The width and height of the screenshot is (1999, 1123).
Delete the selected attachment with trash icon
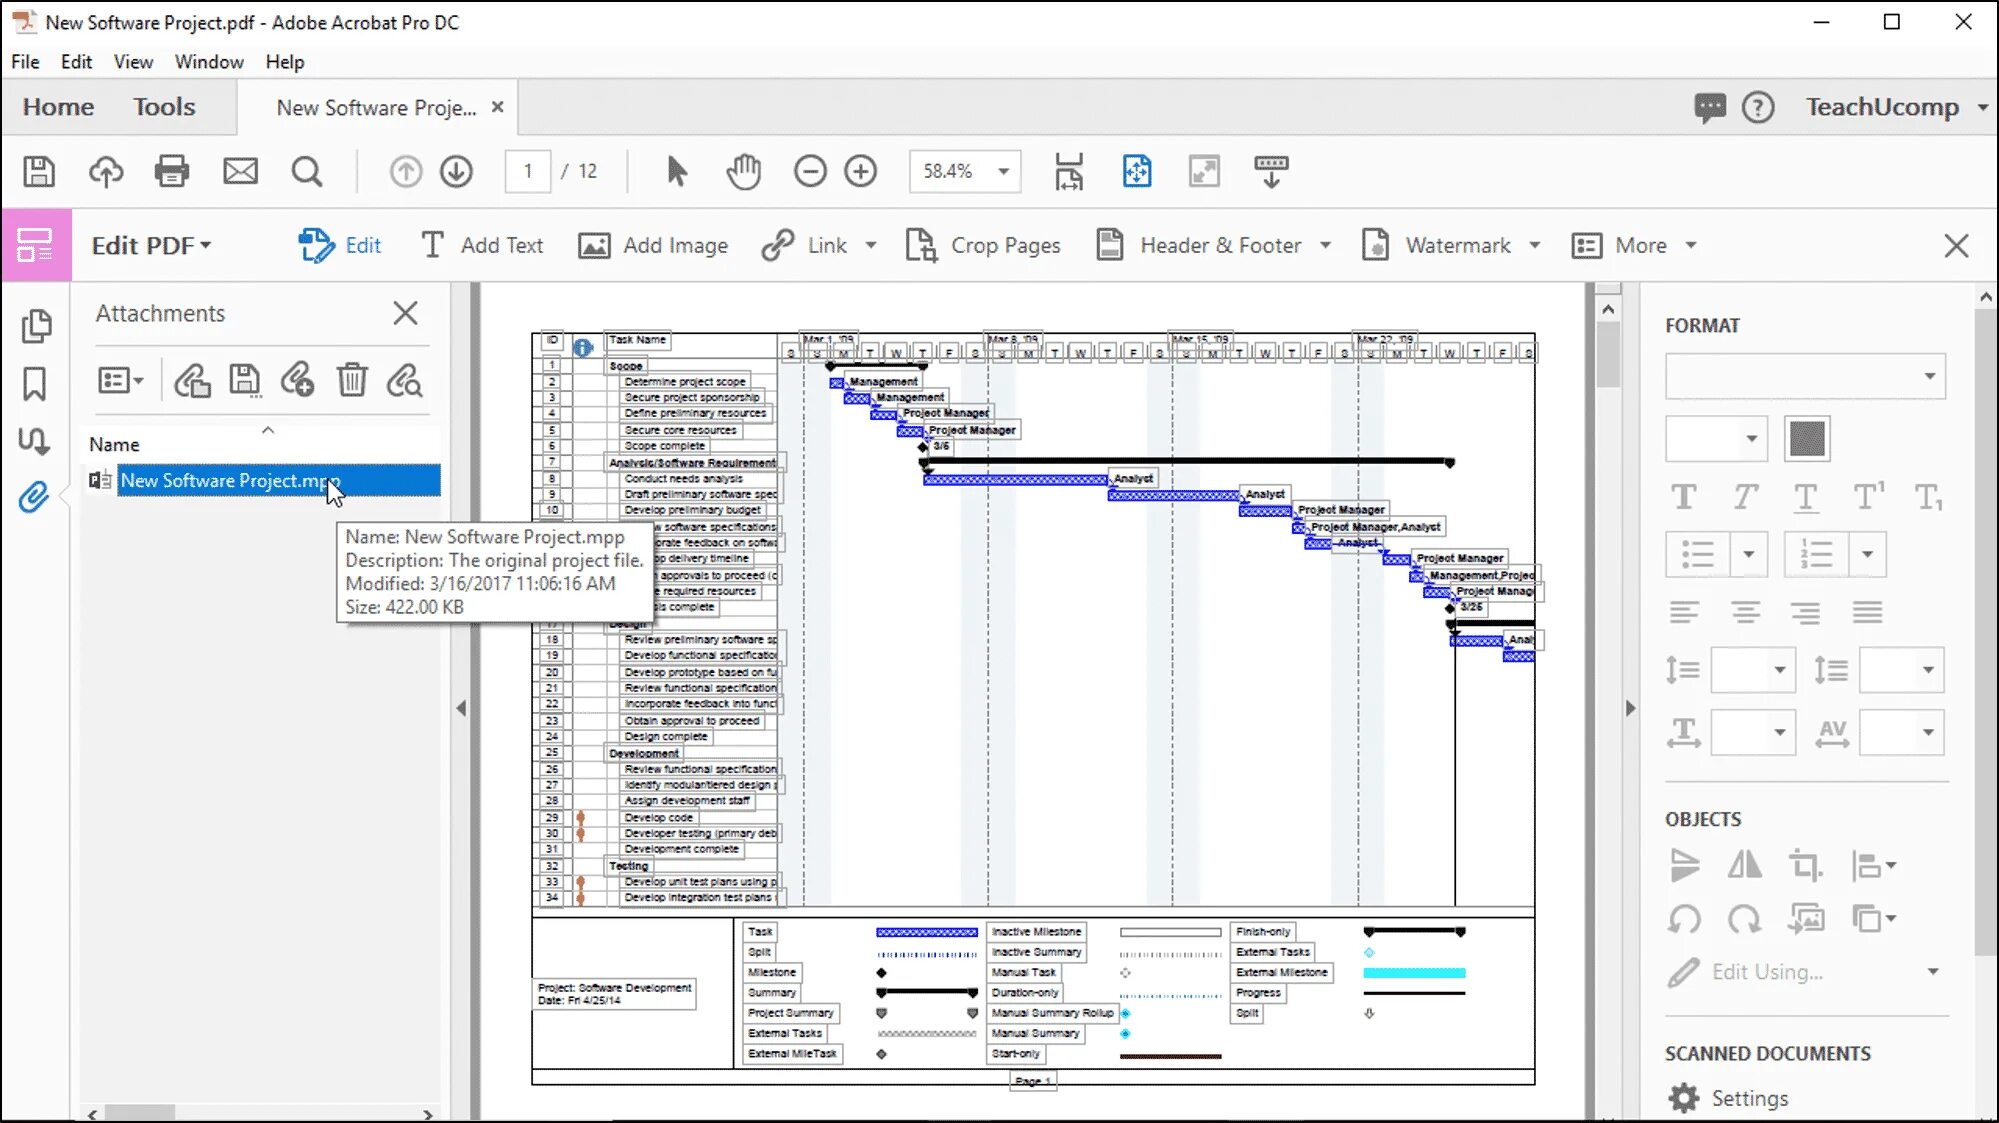tap(351, 381)
